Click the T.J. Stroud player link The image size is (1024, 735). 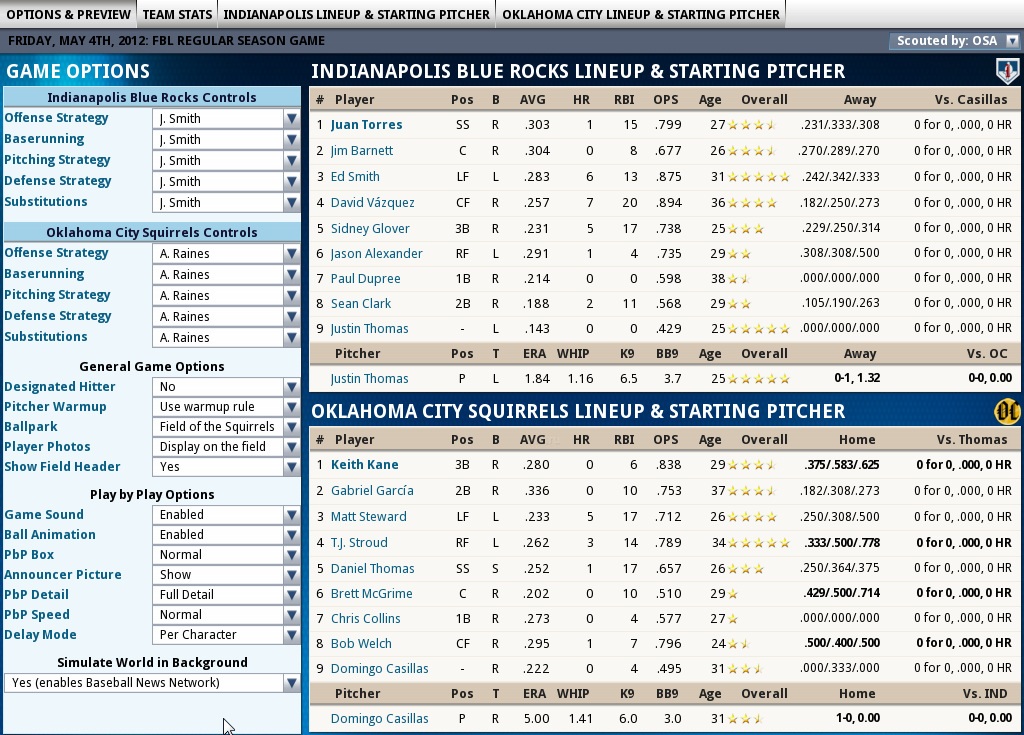(x=359, y=543)
